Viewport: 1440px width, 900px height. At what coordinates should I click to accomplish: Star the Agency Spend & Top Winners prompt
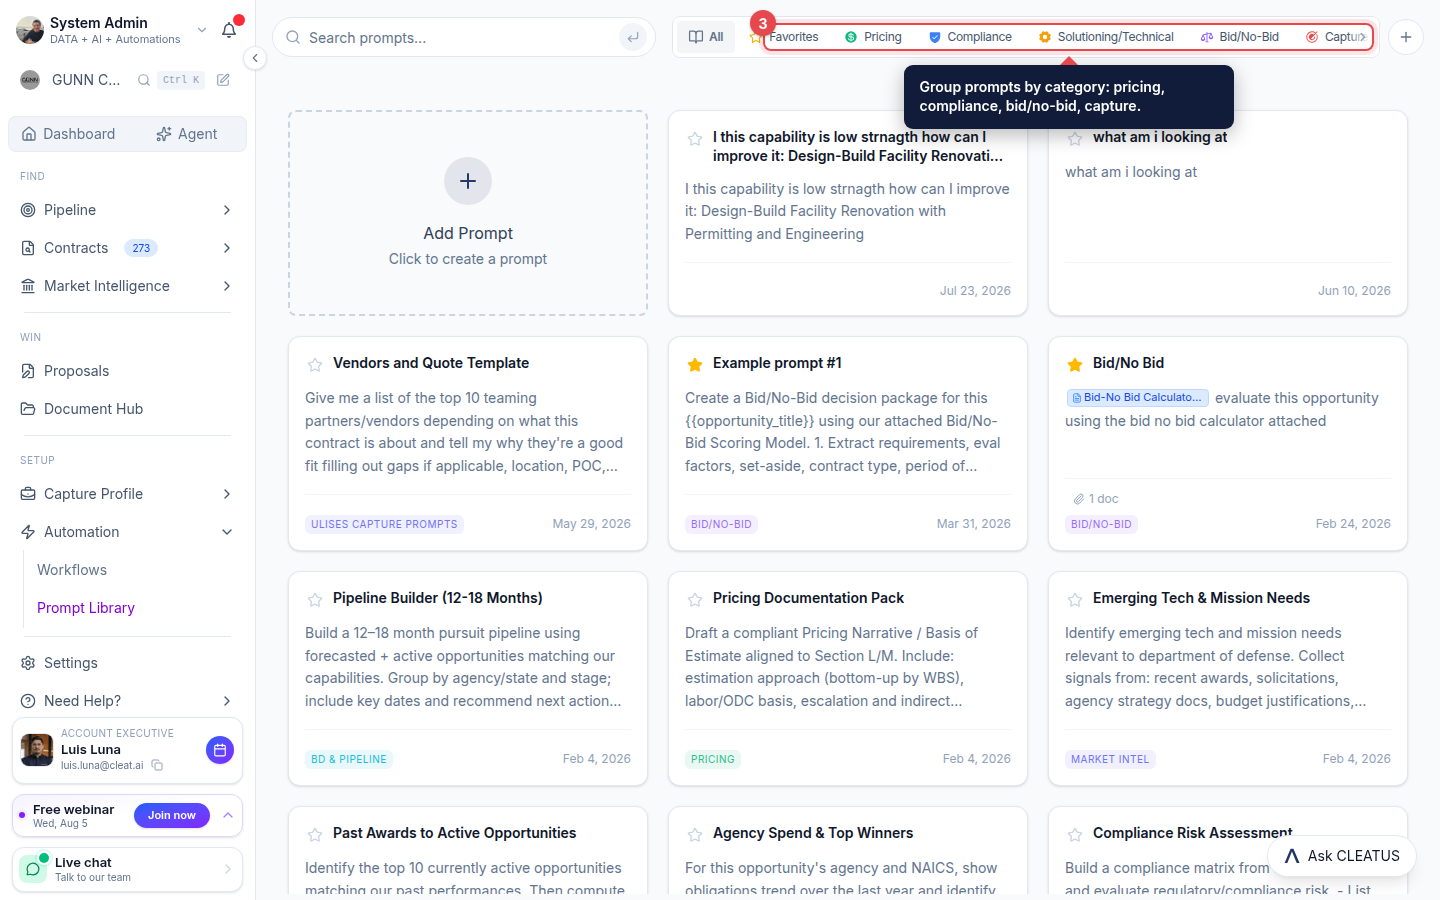point(695,834)
